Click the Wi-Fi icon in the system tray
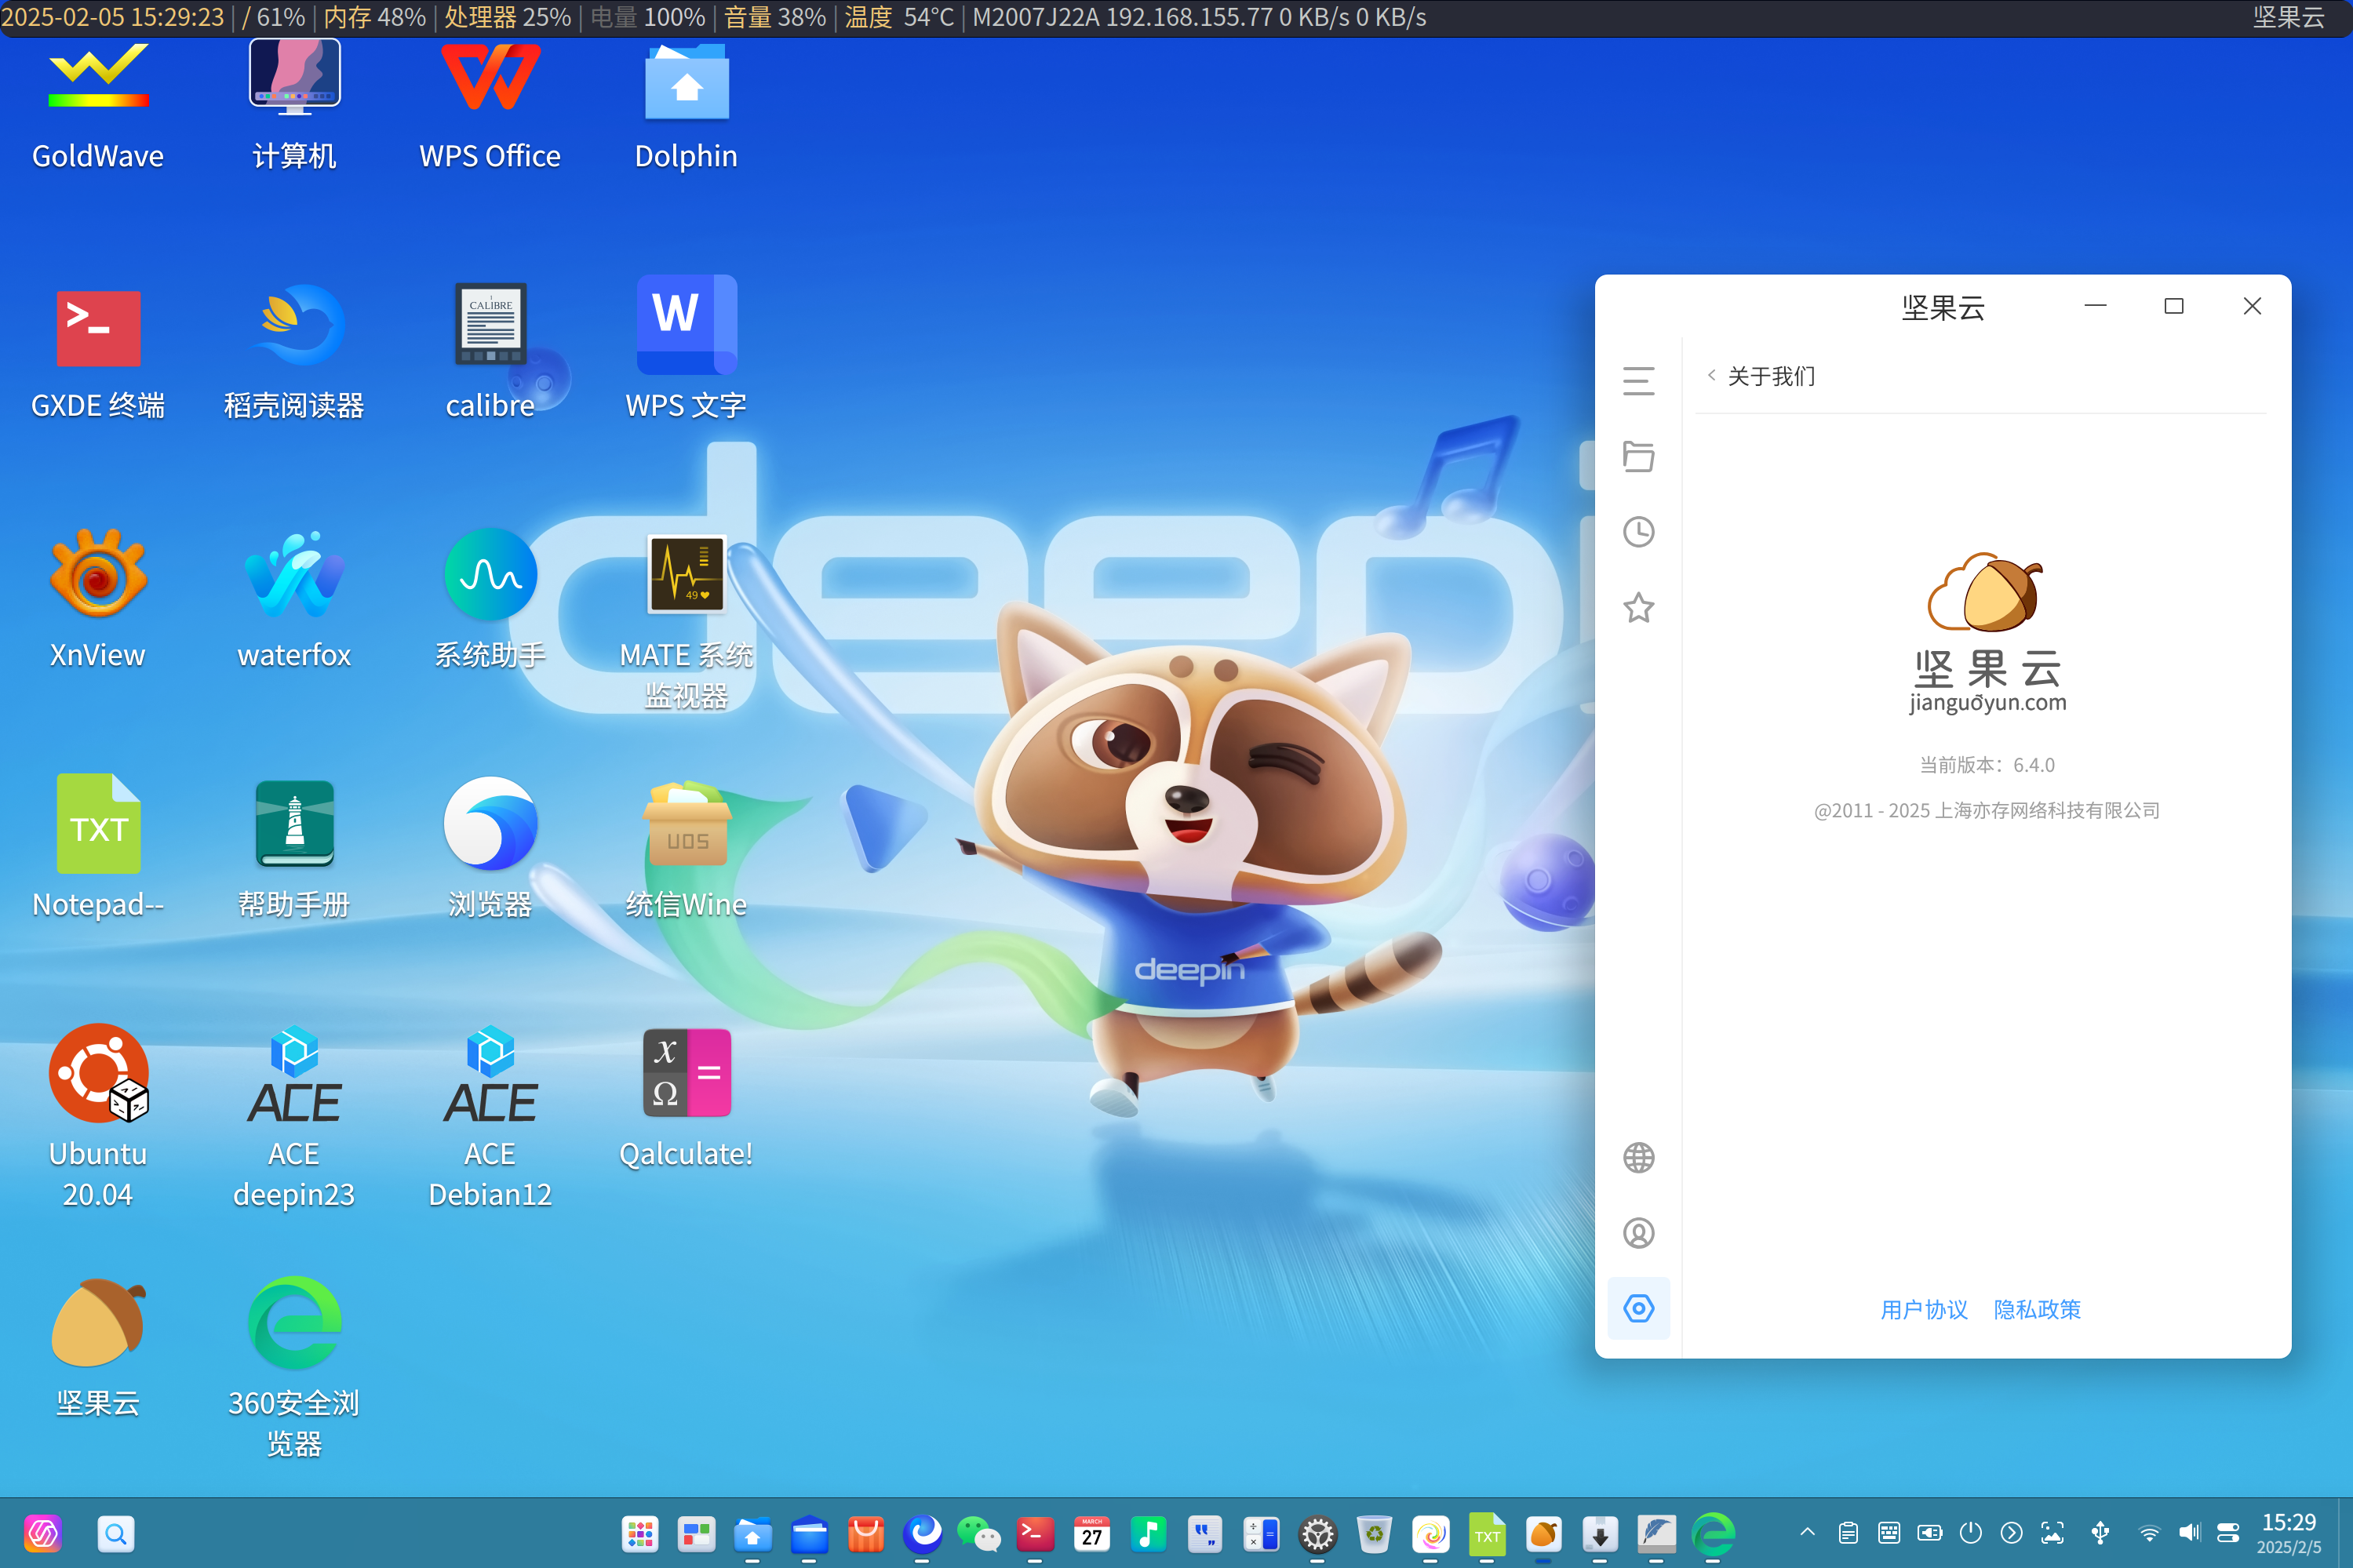This screenshot has height=1568, width=2353. click(x=2148, y=1533)
